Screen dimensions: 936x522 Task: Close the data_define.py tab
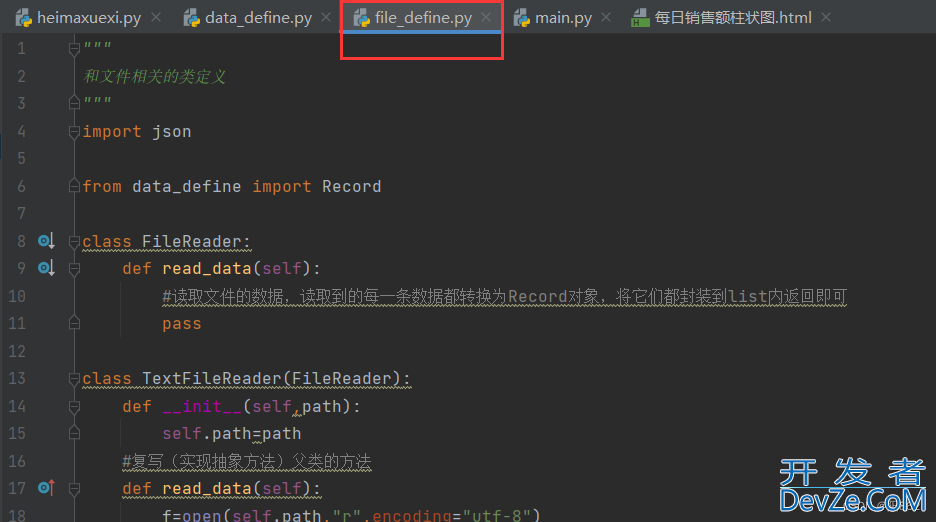pyautogui.click(x=326, y=17)
